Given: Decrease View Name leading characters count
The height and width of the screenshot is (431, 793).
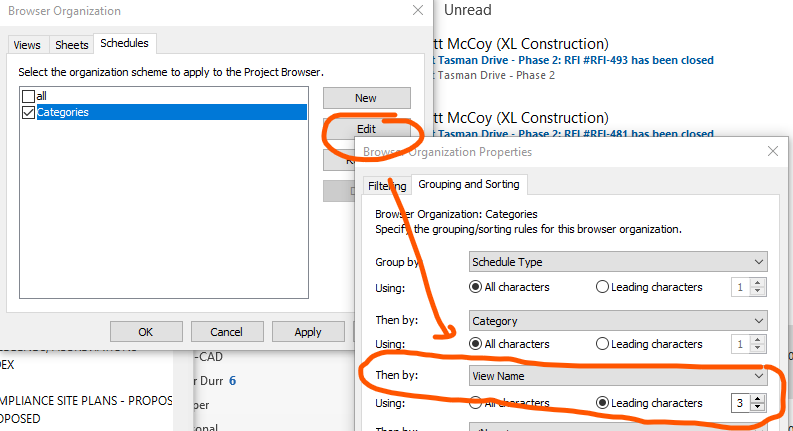Looking at the screenshot, I should pos(758,407).
